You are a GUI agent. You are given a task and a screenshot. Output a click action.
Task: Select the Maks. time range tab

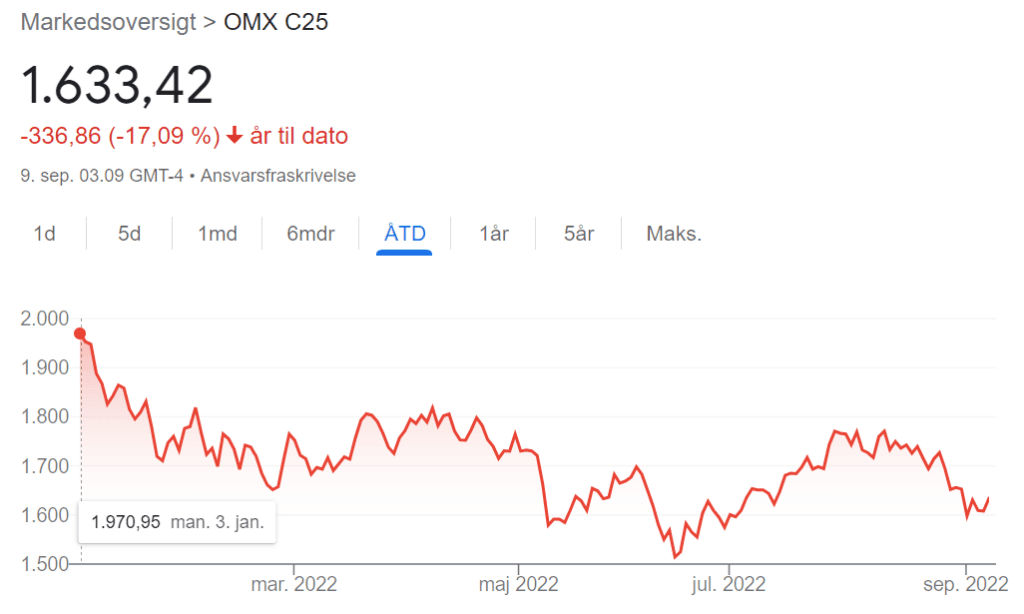(674, 234)
